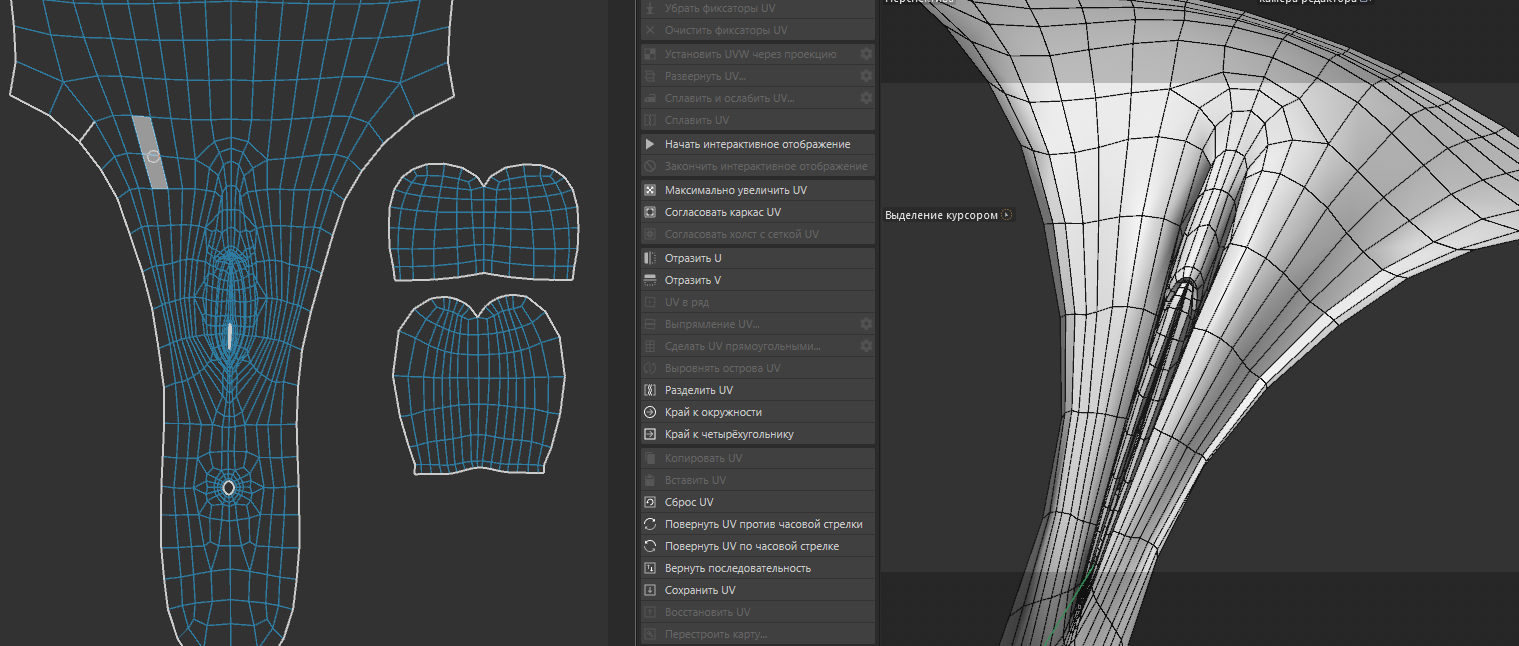Click the Сброс UV reset icon
The width and height of the screenshot is (1519, 646).
(650, 502)
